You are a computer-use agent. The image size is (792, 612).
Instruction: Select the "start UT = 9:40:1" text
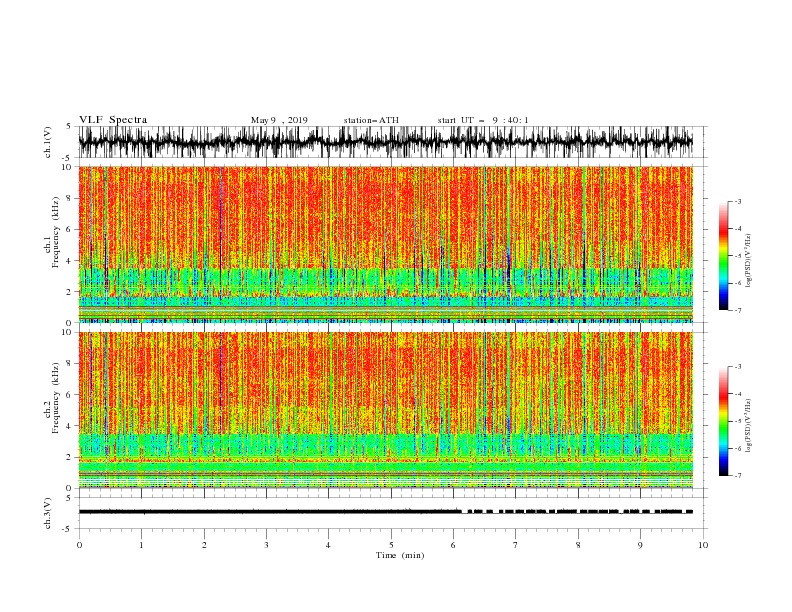[x=483, y=120]
